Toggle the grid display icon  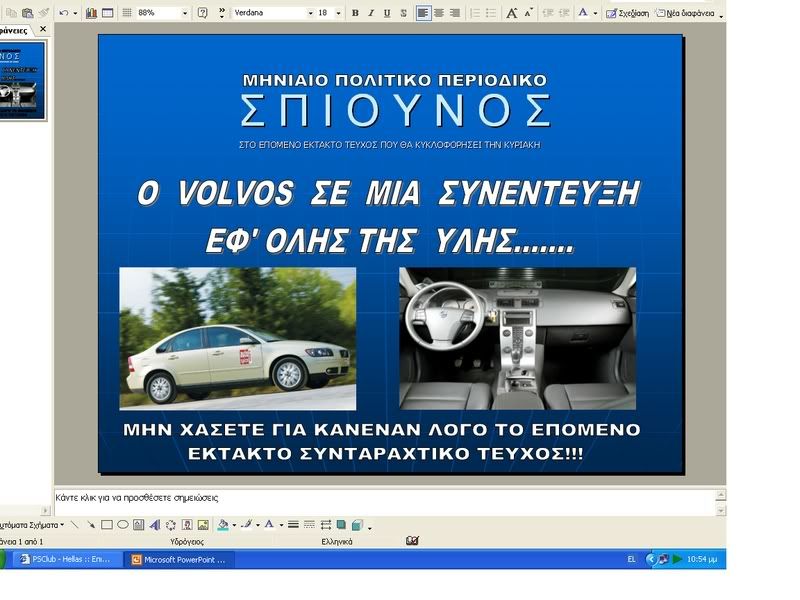point(127,13)
